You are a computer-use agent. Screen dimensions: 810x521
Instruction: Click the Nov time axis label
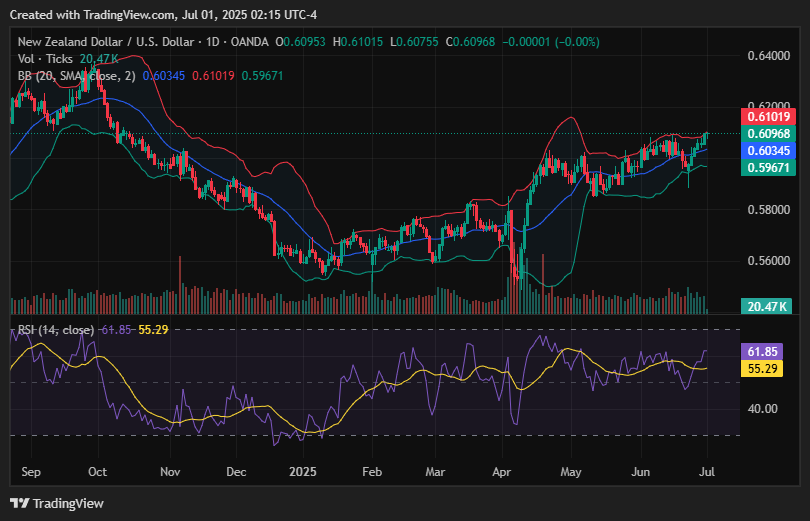170,472
